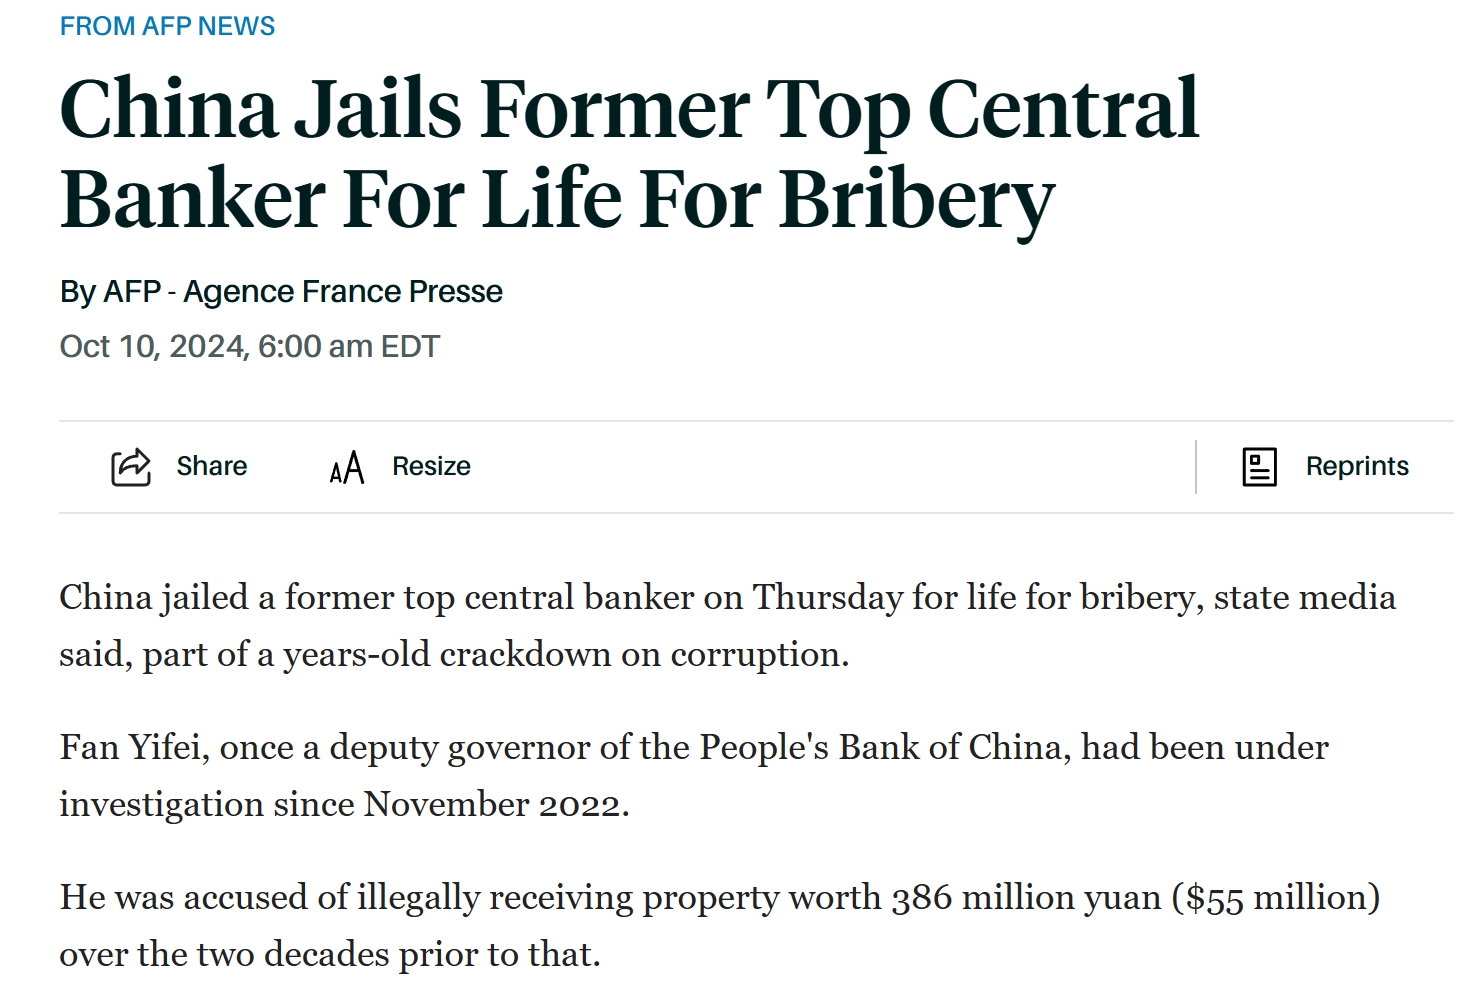Click the opening paragraph about Thursday's sentencing
Image resolution: width=1464 pixels, height=991 pixels.
pyautogui.click(x=727, y=625)
